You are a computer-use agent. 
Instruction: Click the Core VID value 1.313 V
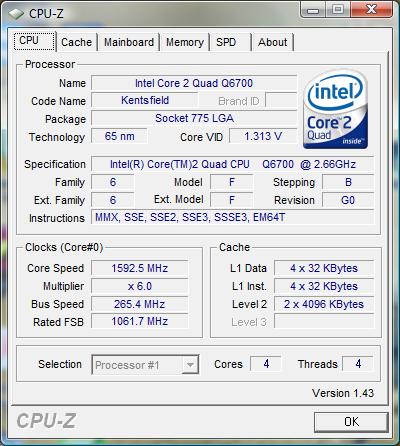(263, 136)
